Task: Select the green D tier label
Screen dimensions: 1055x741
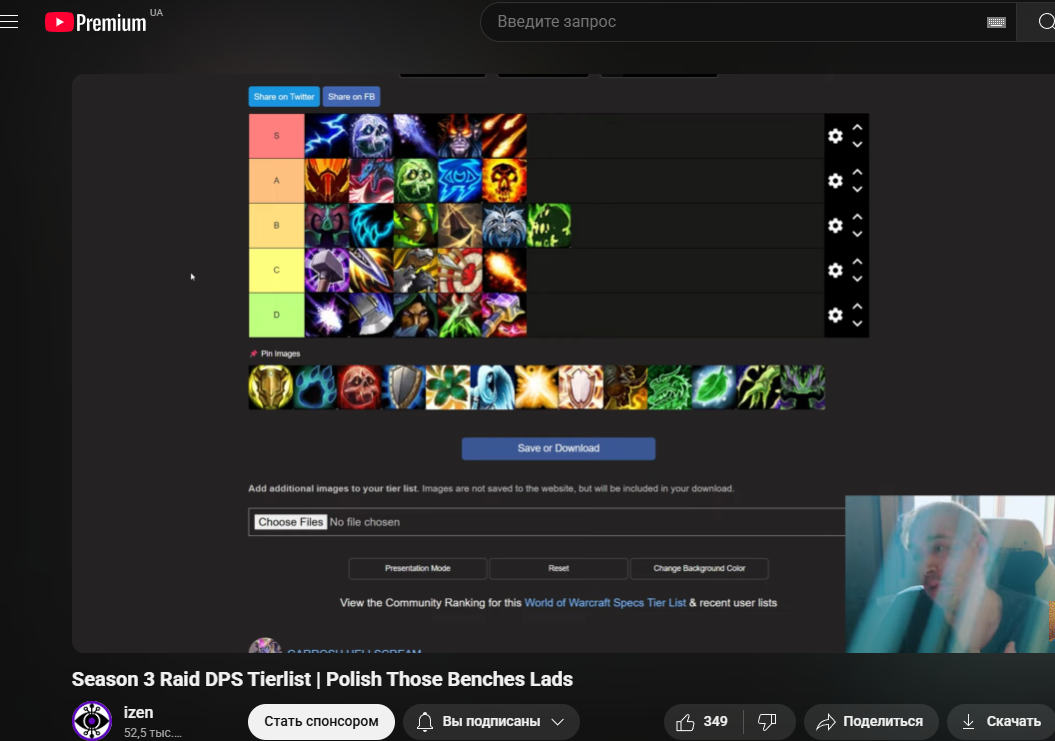Action: [277, 314]
